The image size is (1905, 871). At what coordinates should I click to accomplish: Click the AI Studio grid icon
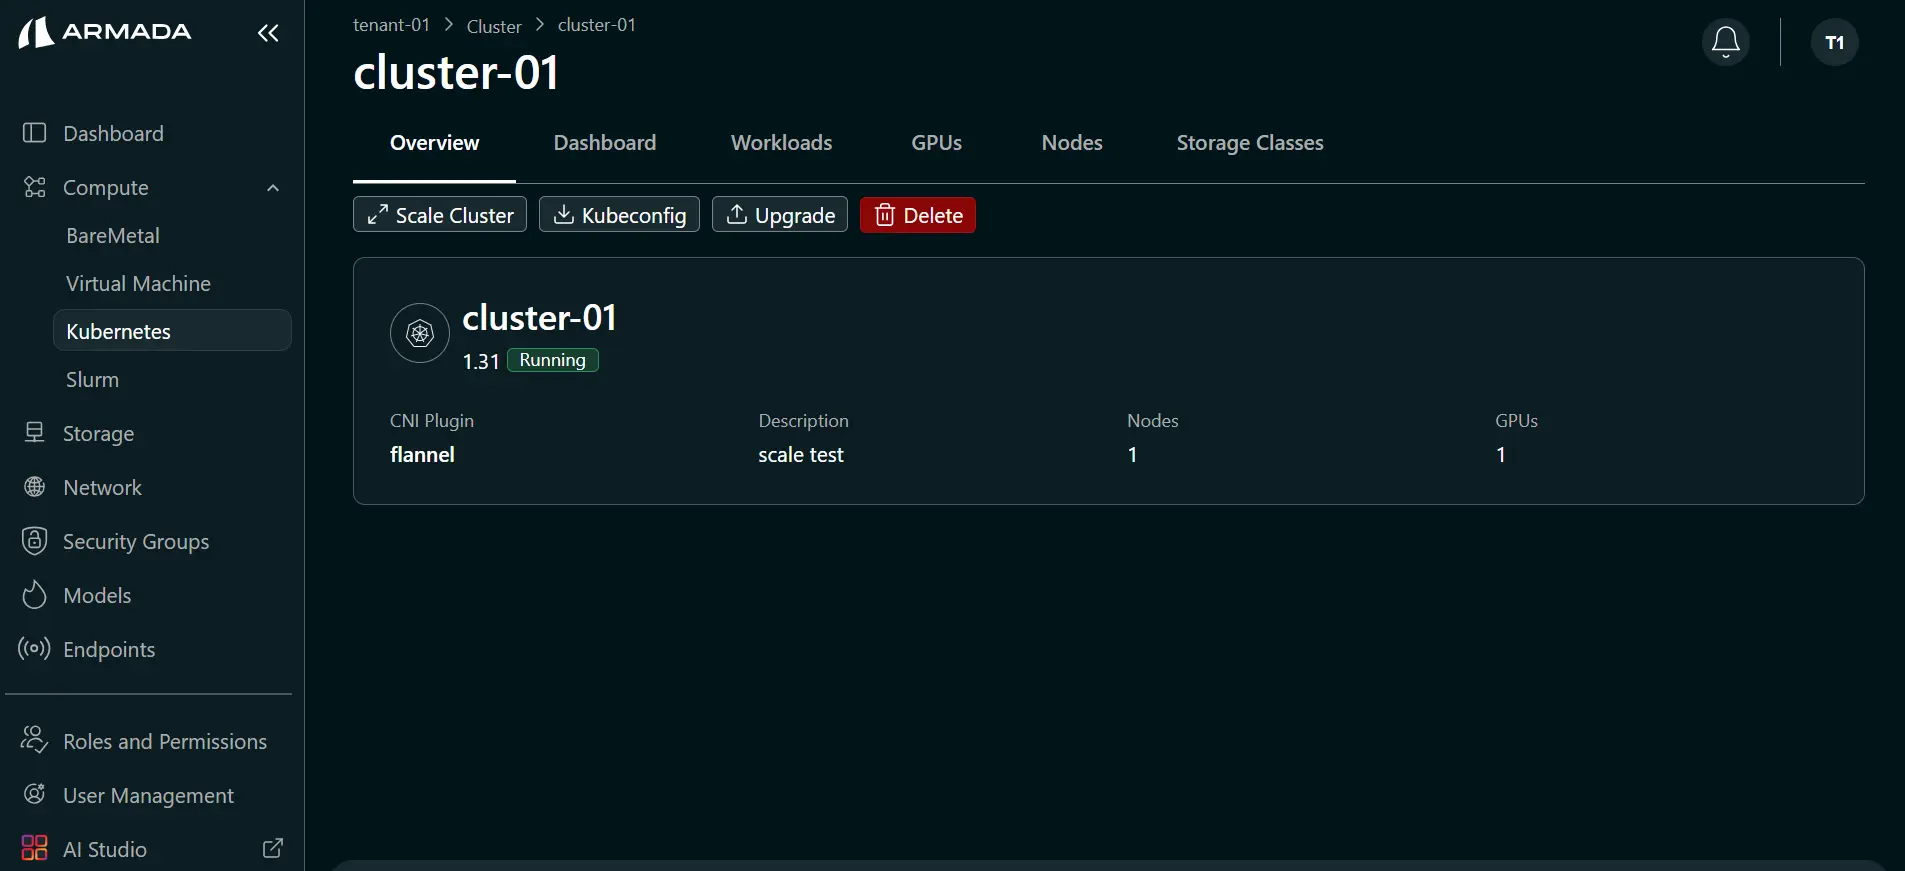point(35,848)
